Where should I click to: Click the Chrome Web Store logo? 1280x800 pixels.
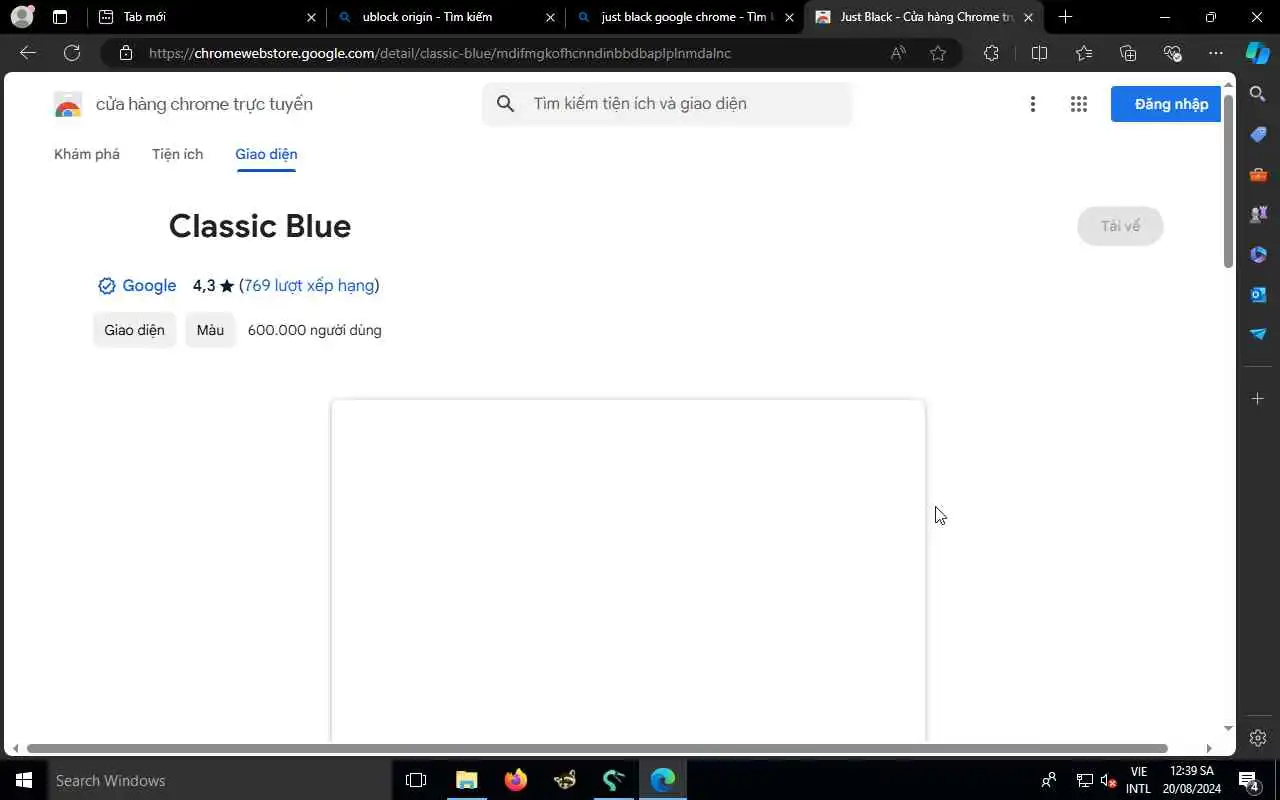click(68, 104)
